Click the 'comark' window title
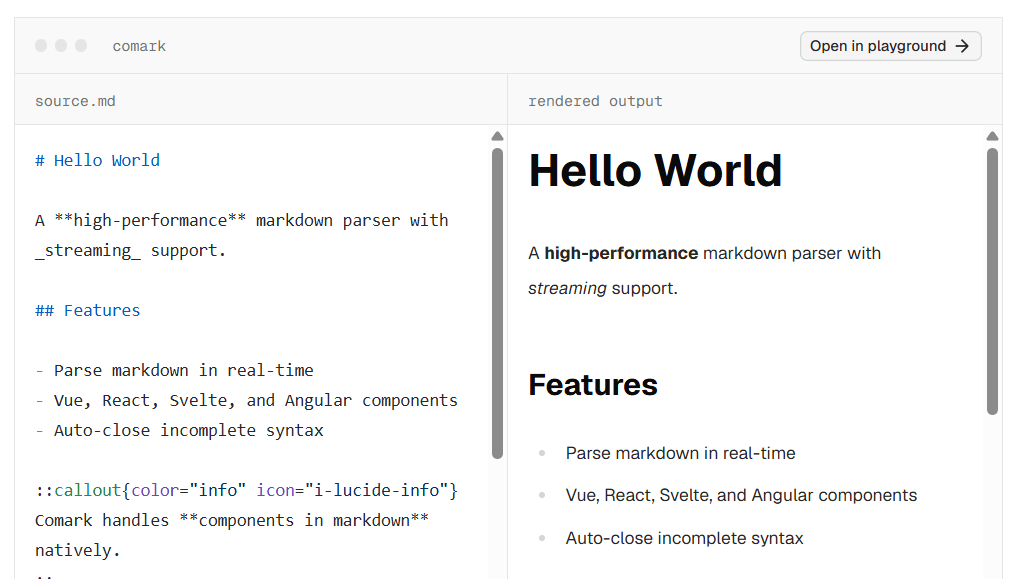Viewport: 1016px width, 579px height. (139, 47)
